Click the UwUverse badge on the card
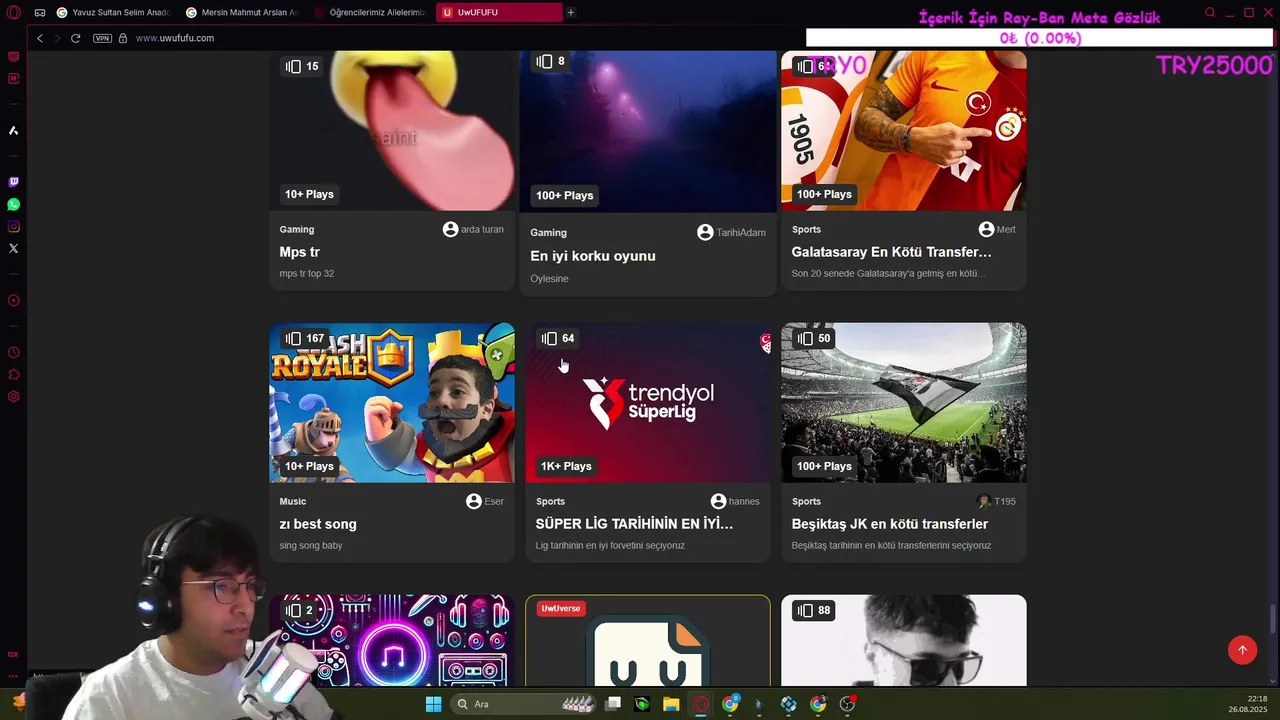 point(560,608)
